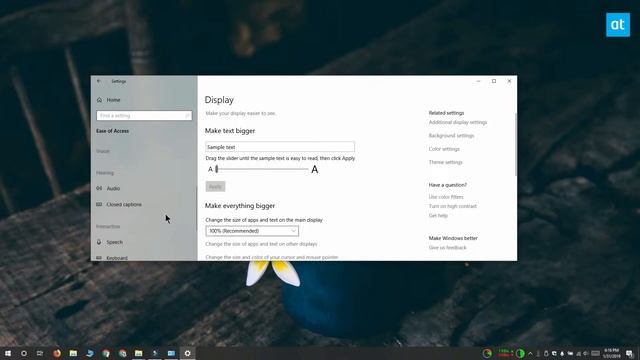Open Color settings link
This screenshot has height=360, width=640.
[x=444, y=149]
